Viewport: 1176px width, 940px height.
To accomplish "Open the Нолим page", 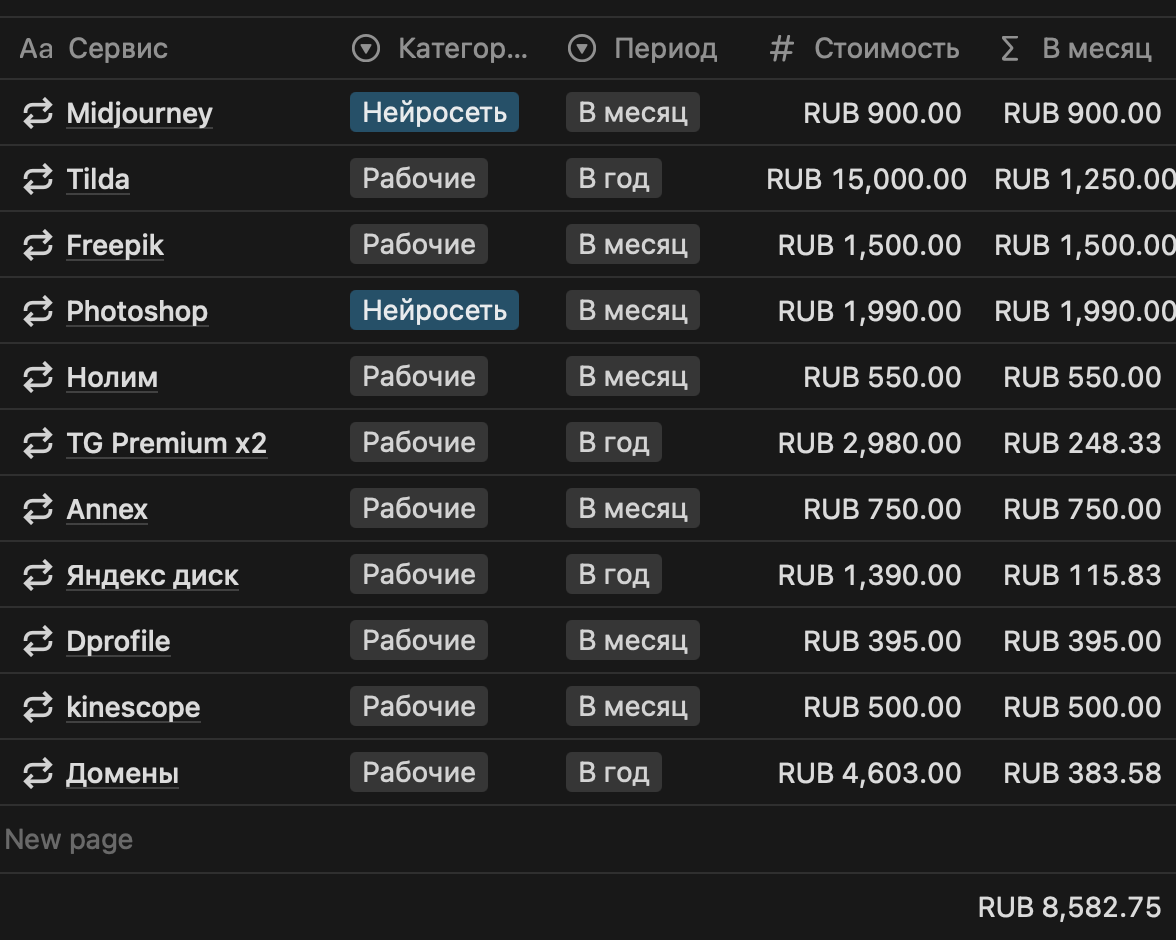I will pyautogui.click(x=112, y=377).
